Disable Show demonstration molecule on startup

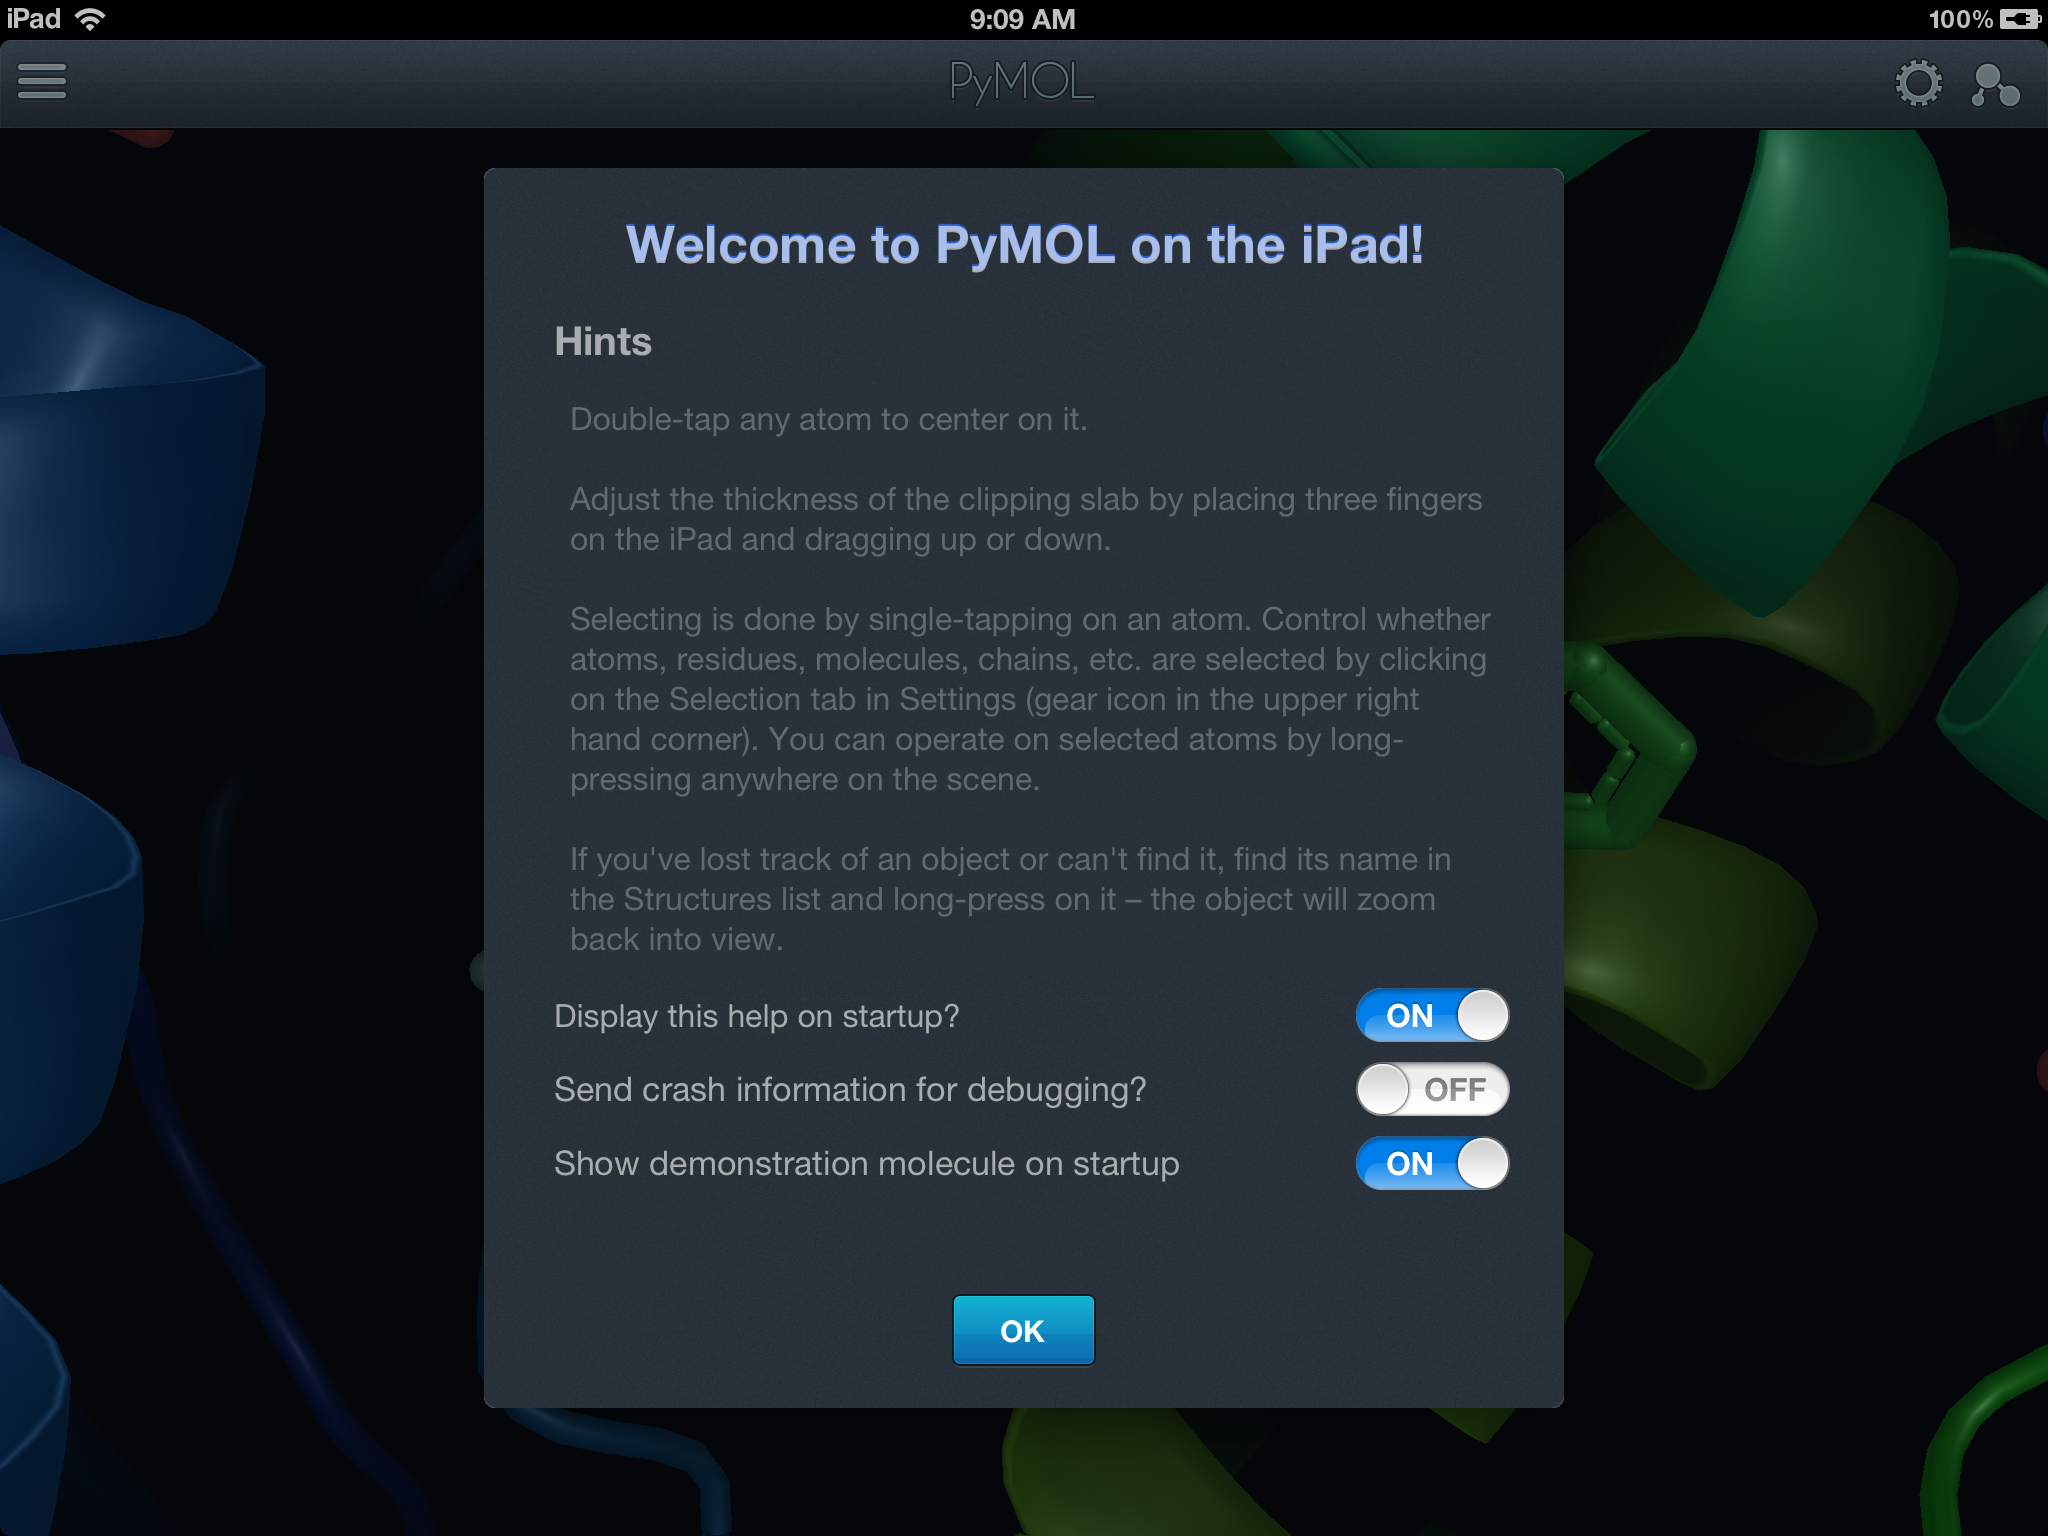1432,1163
